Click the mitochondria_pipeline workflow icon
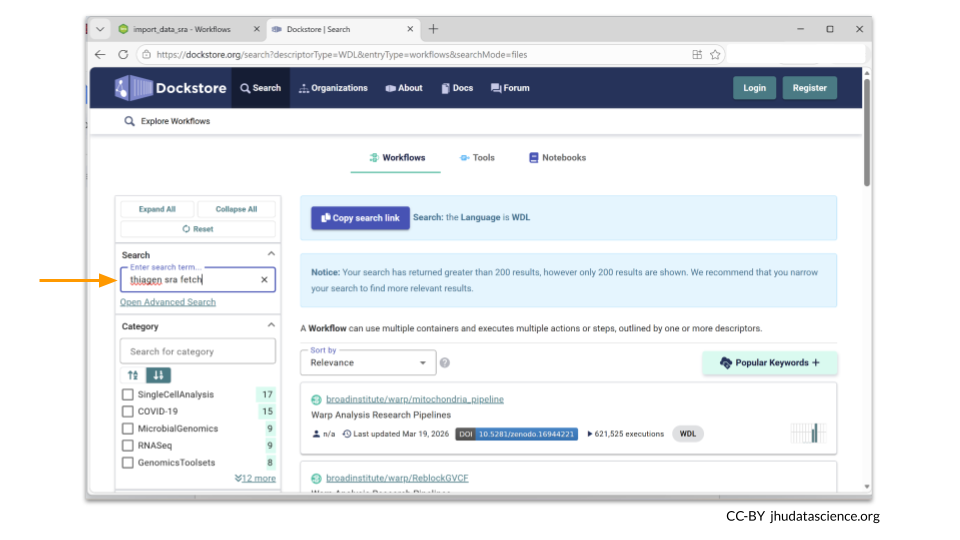The width and height of the screenshot is (960, 540). pos(316,400)
